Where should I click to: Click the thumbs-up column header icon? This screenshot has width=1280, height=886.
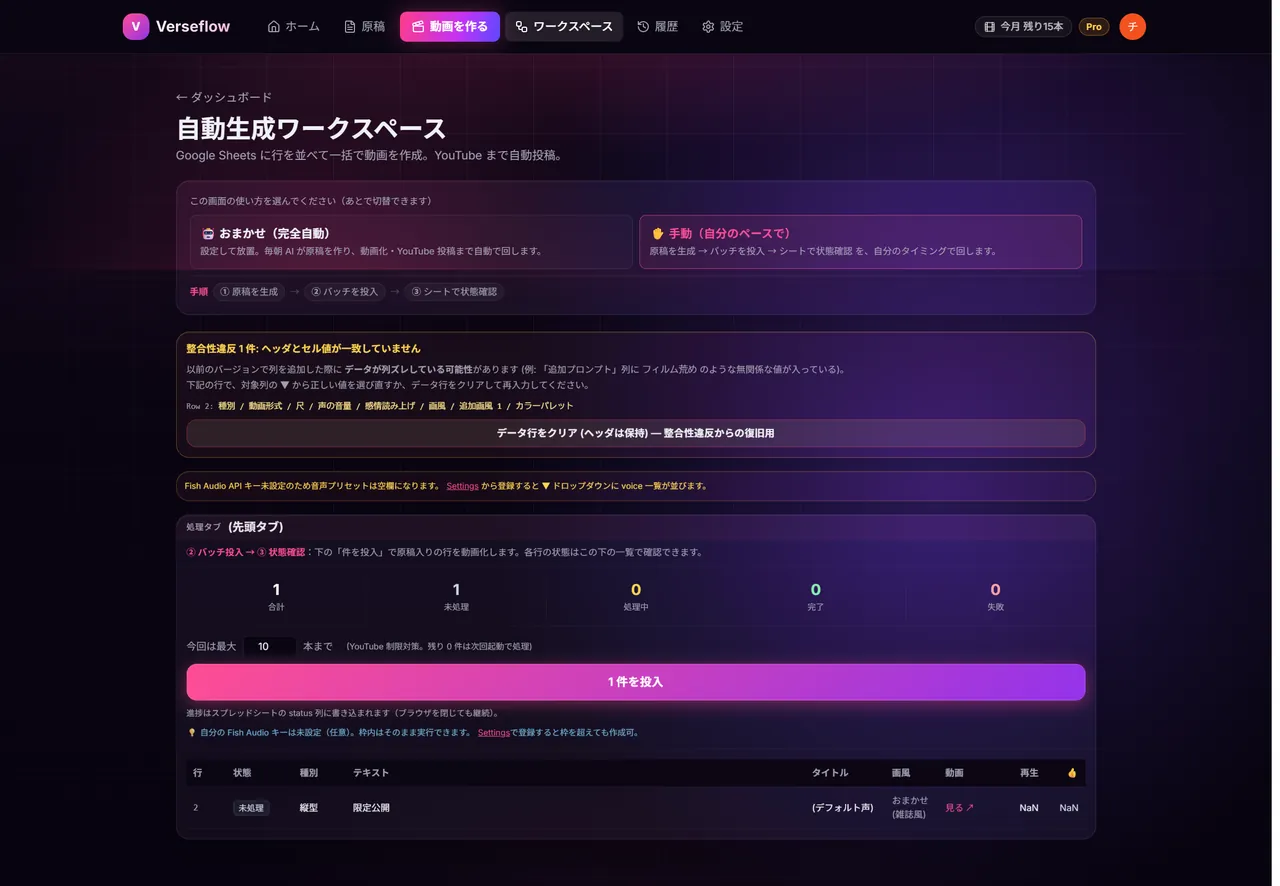click(x=1072, y=773)
